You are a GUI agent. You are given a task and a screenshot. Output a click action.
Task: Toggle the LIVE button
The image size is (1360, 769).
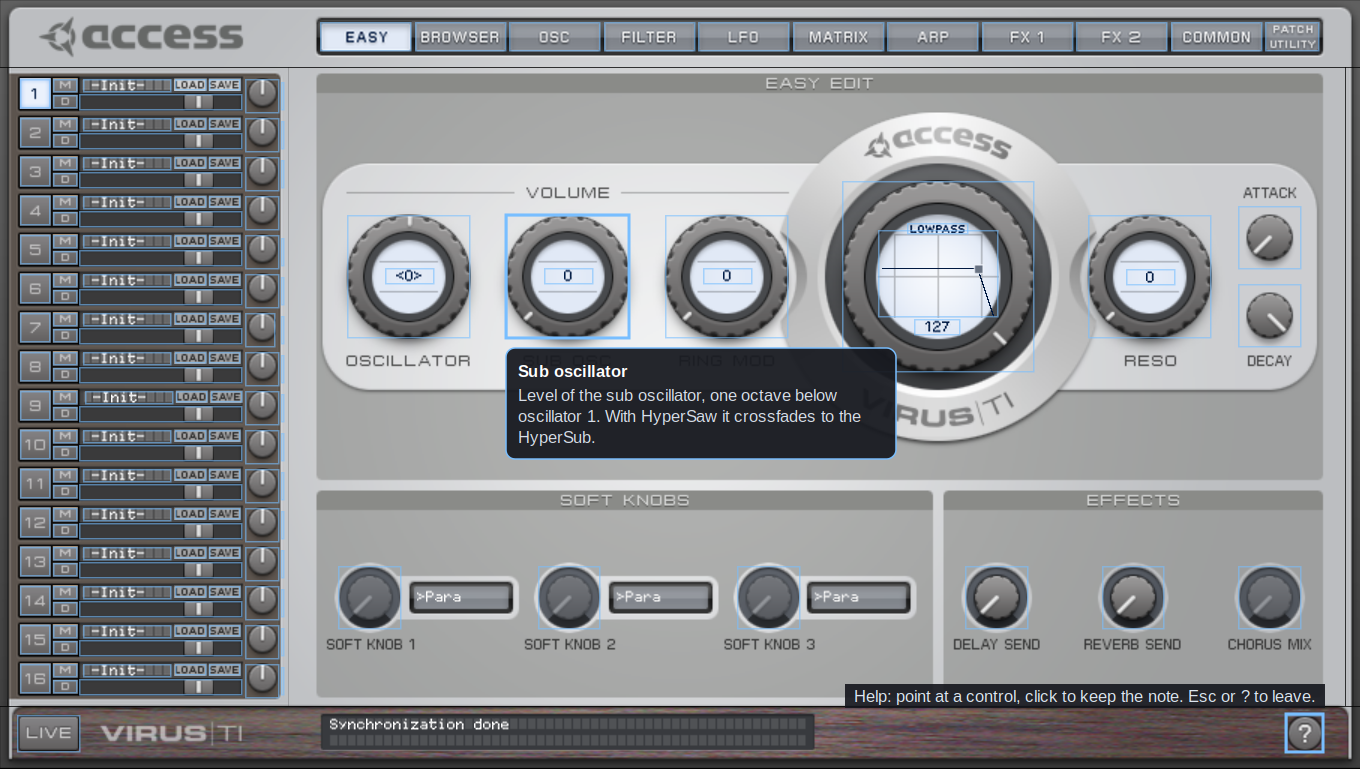[48, 733]
